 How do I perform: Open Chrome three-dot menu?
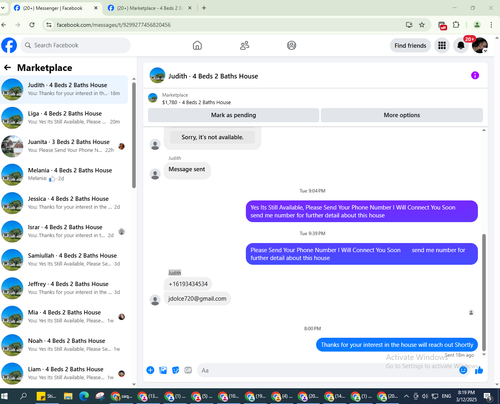tap(491, 25)
